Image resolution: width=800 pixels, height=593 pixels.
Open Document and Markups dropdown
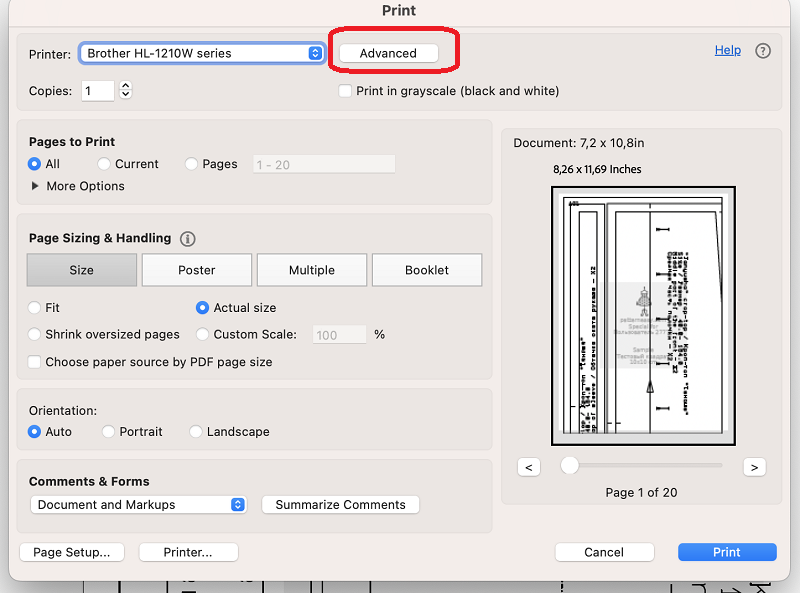tap(138, 505)
